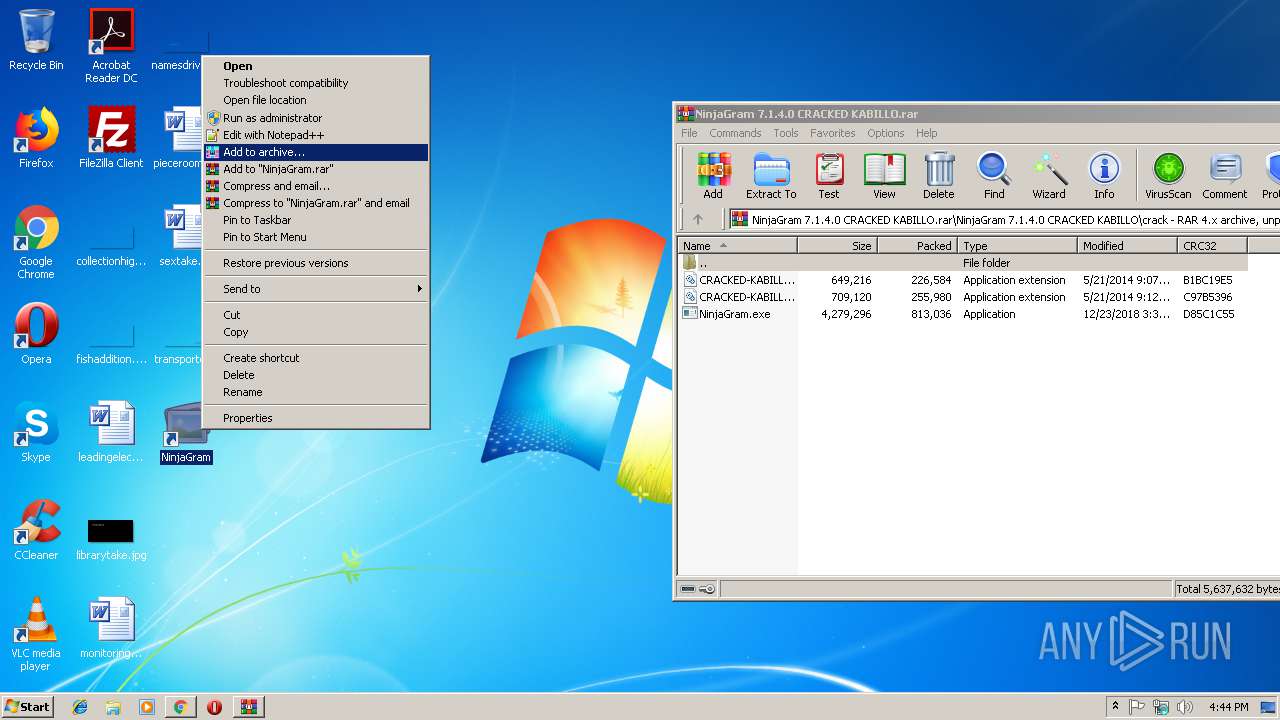
Task: Run VirusScan from WinRAR toolbar
Action: [1168, 176]
